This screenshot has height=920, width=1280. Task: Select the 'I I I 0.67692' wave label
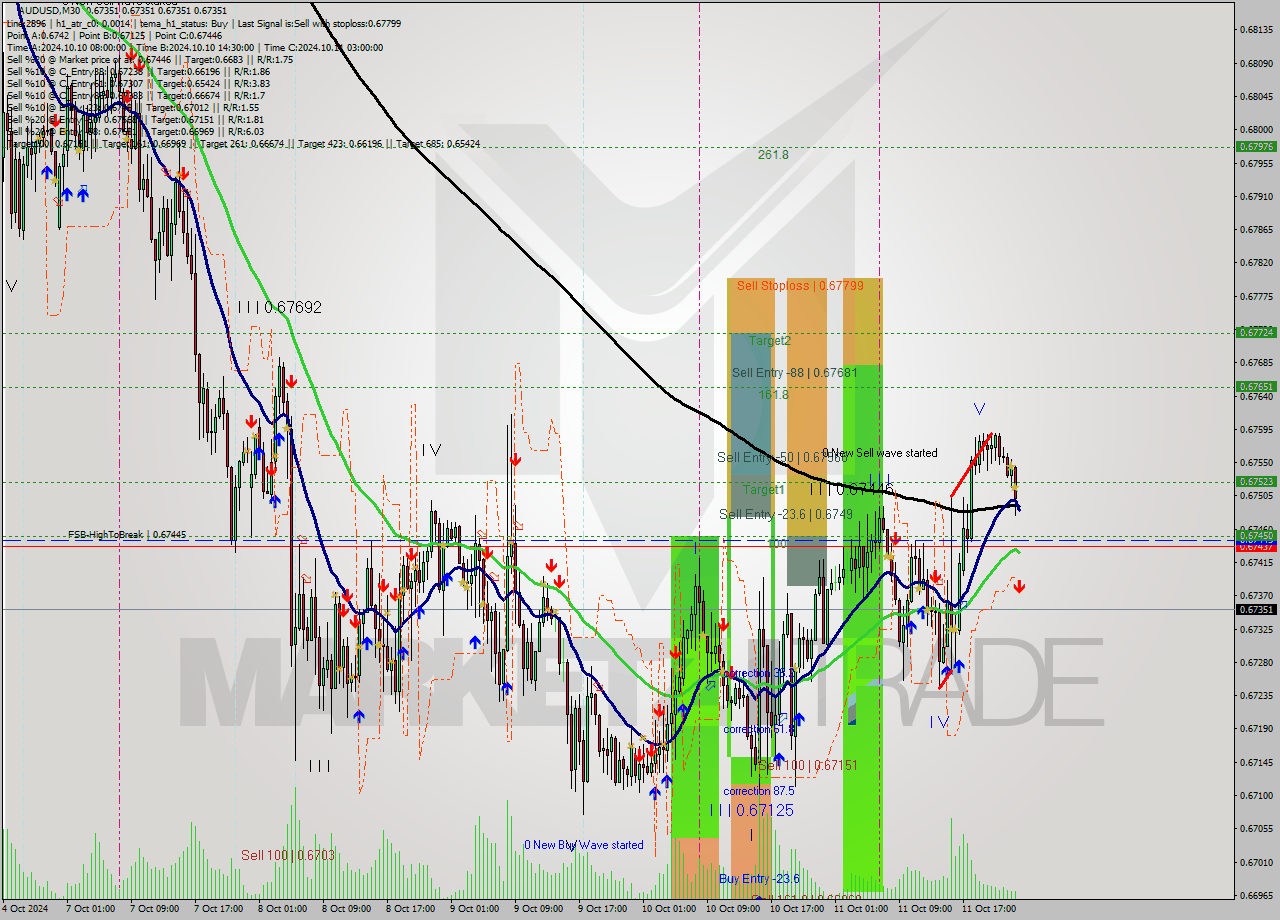280,307
